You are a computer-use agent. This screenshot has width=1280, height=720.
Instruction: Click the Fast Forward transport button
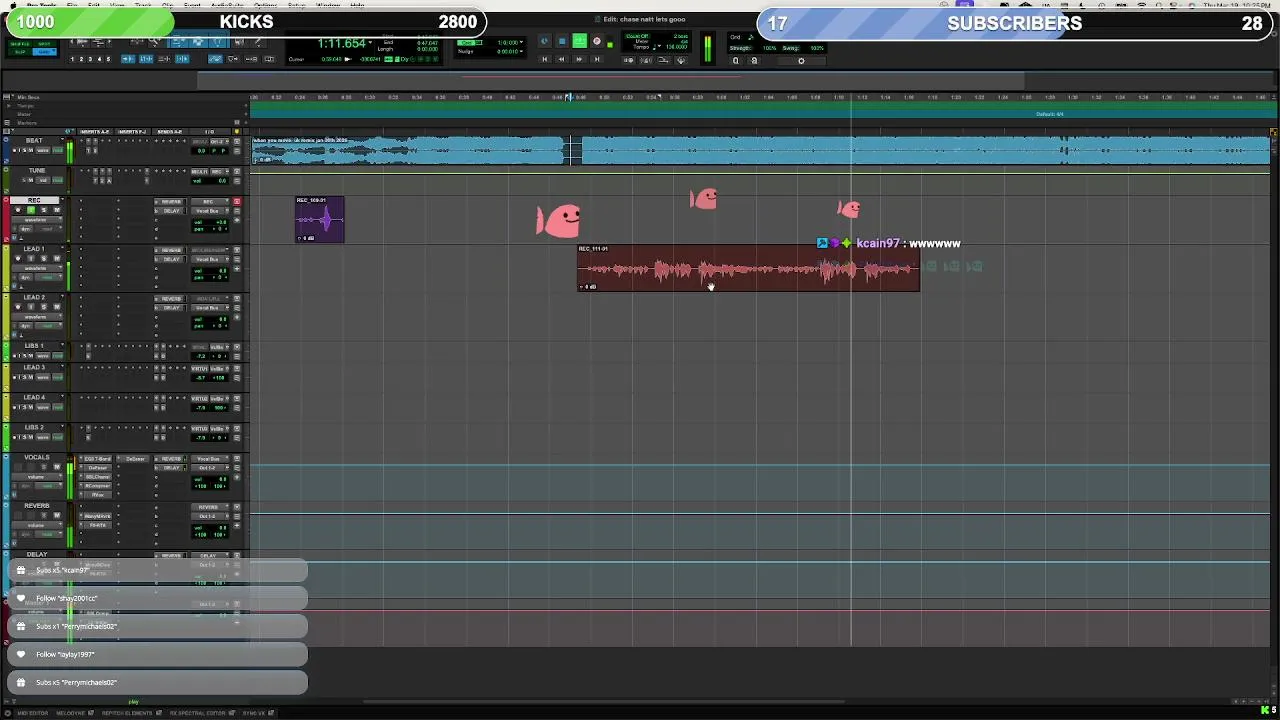point(579,59)
